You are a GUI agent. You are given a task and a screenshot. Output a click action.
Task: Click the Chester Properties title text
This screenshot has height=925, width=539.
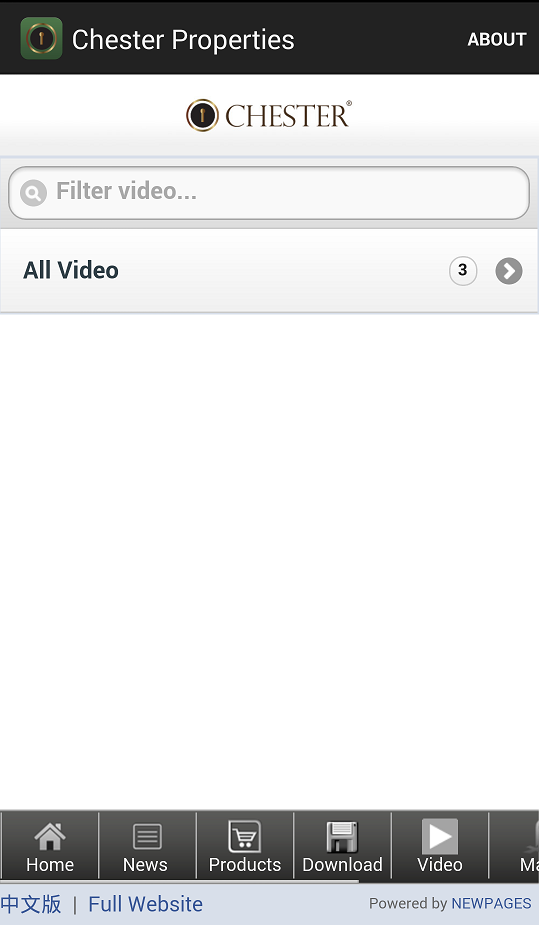[183, 40]
